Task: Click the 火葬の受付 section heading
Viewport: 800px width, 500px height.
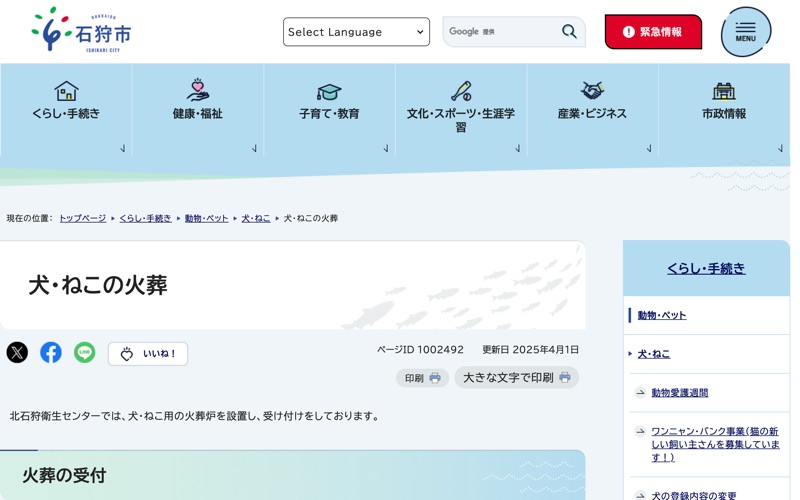Action: [64, 476]
